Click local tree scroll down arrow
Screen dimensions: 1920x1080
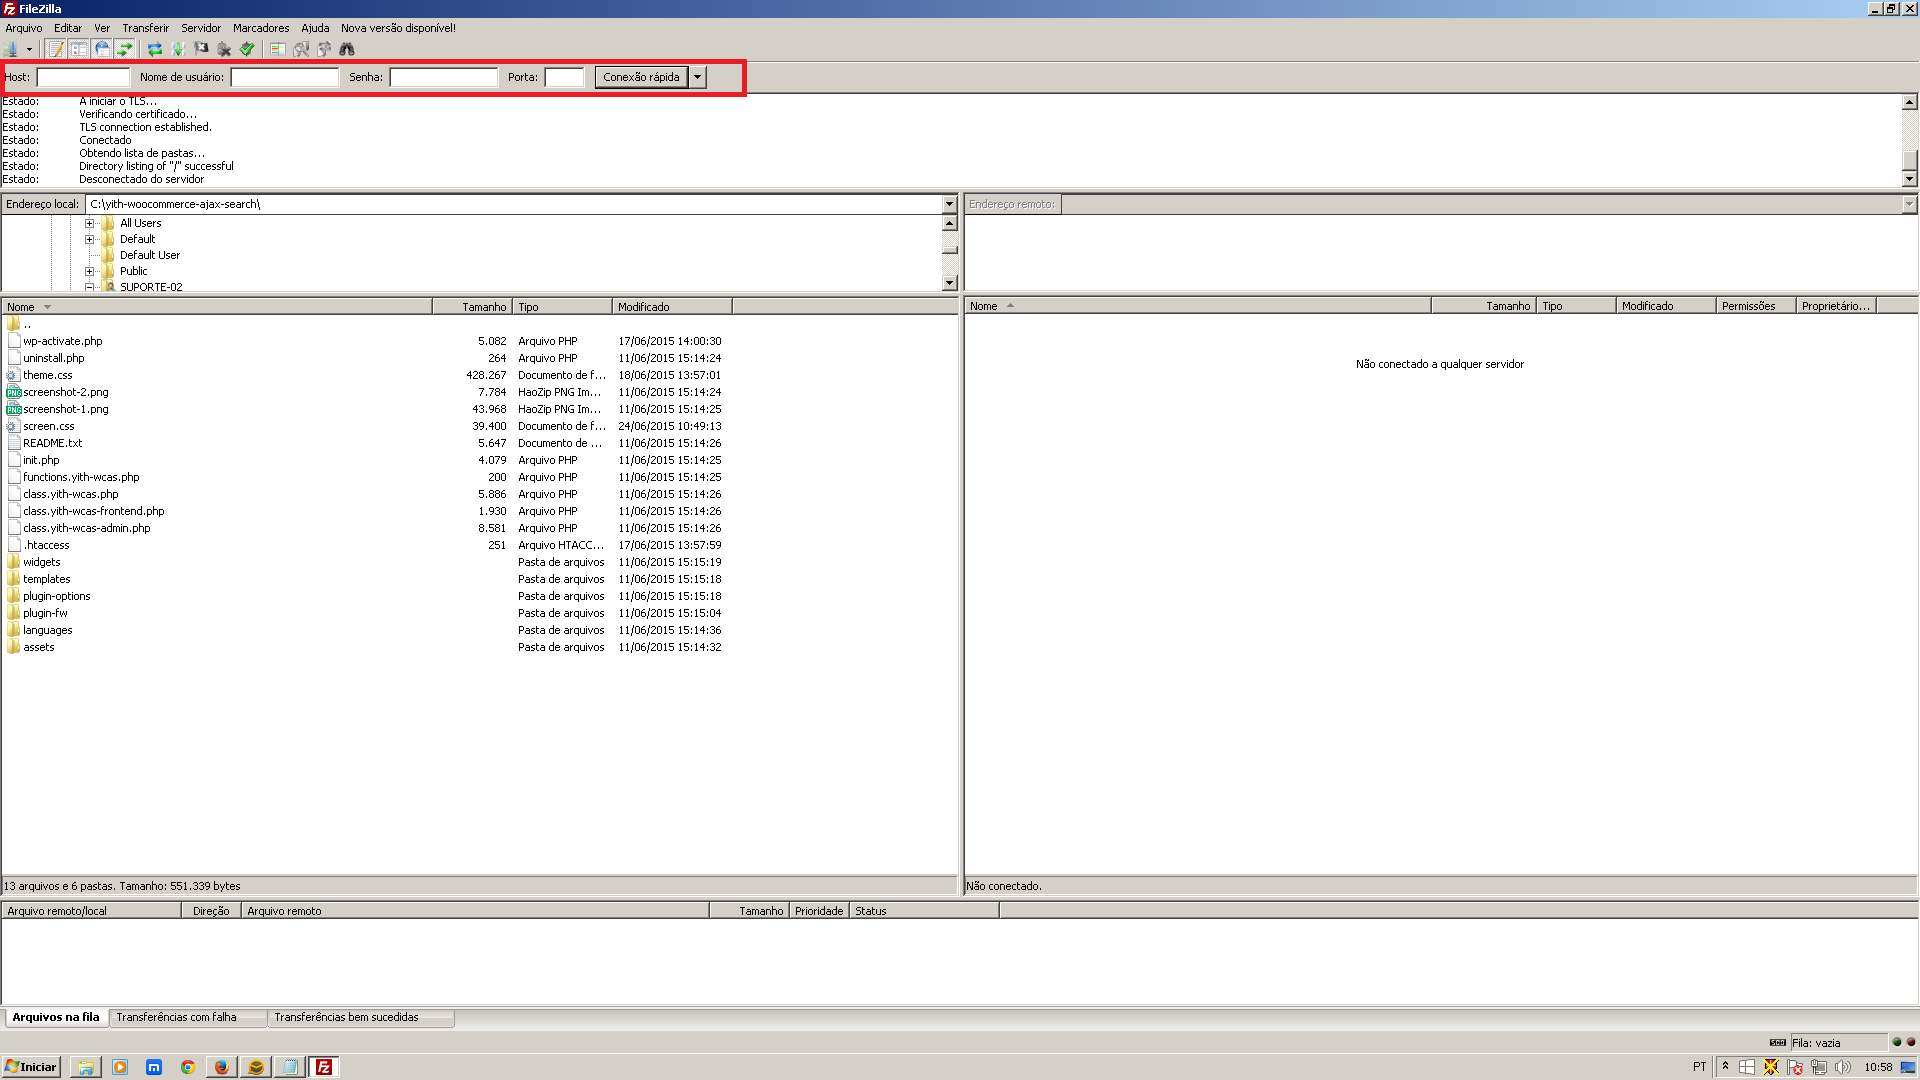(949, 283)
